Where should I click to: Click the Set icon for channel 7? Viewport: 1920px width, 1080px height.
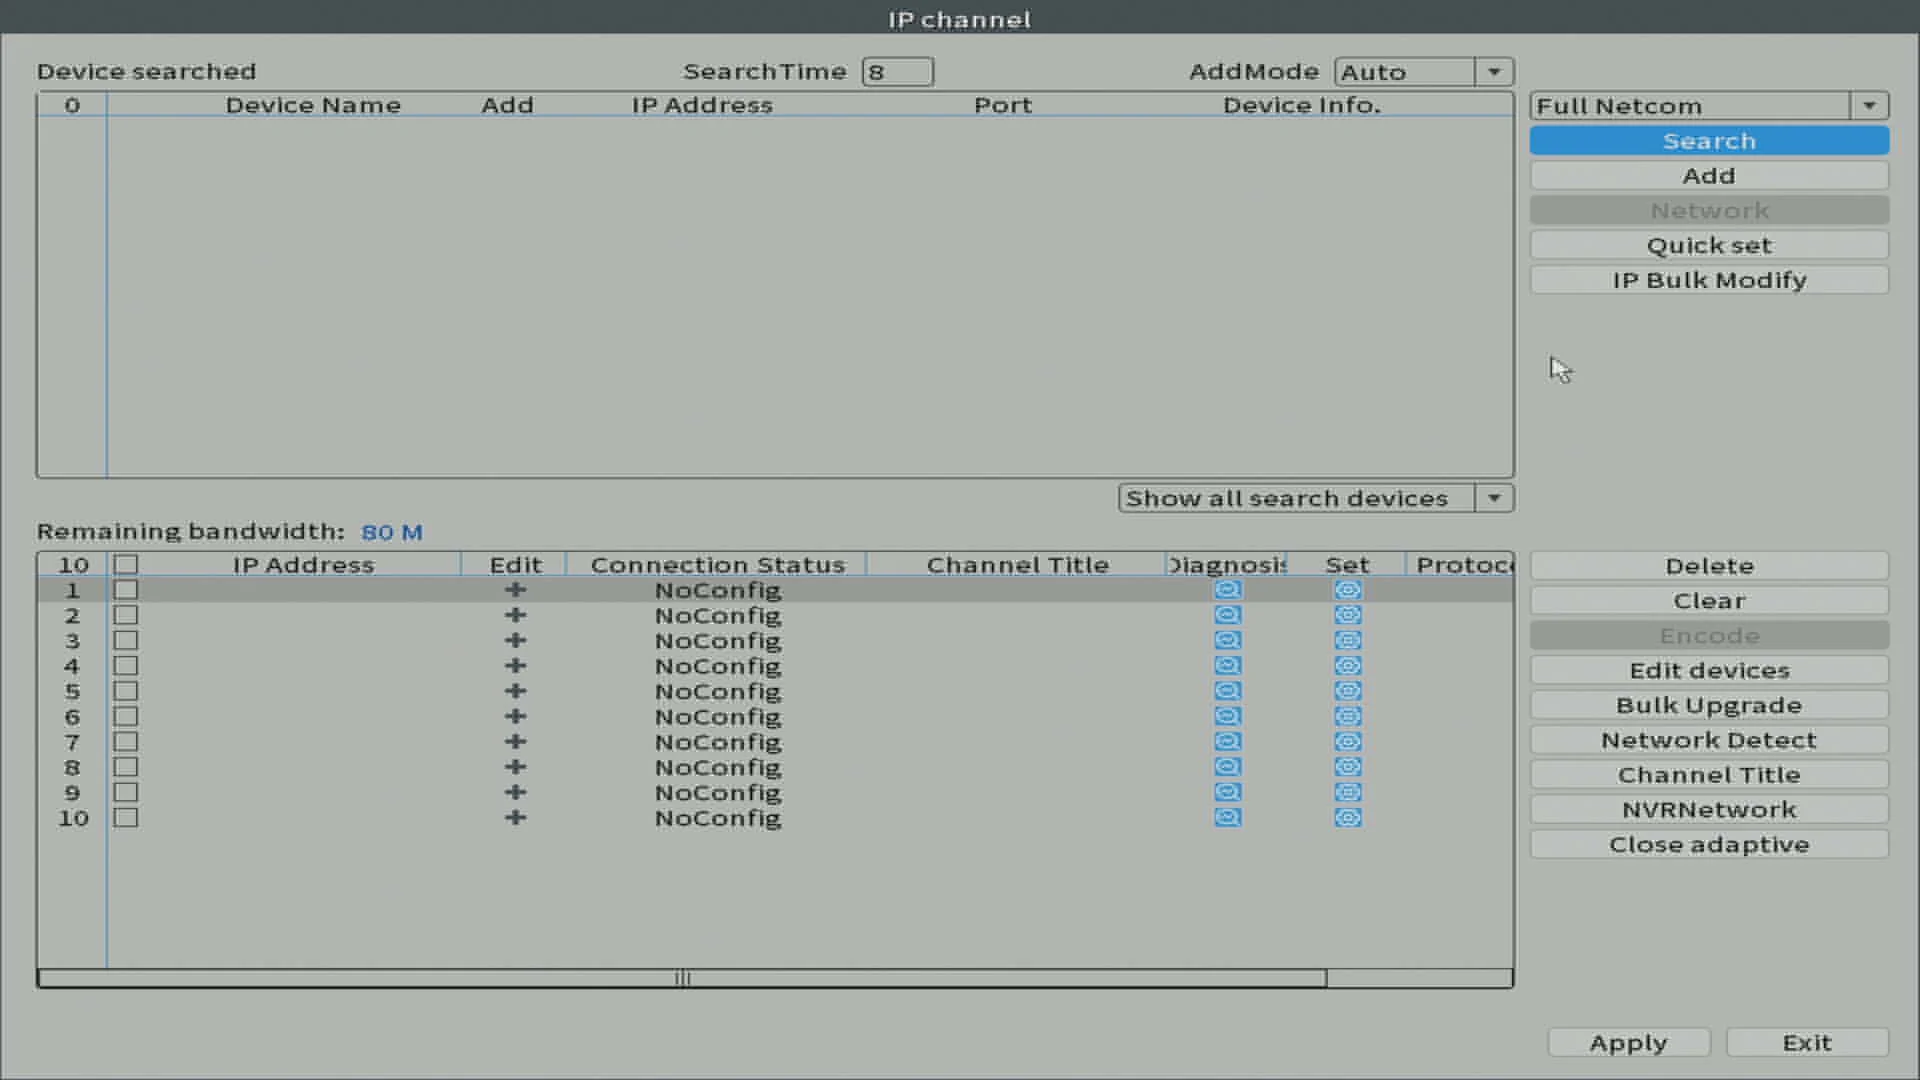point(1348,741)
